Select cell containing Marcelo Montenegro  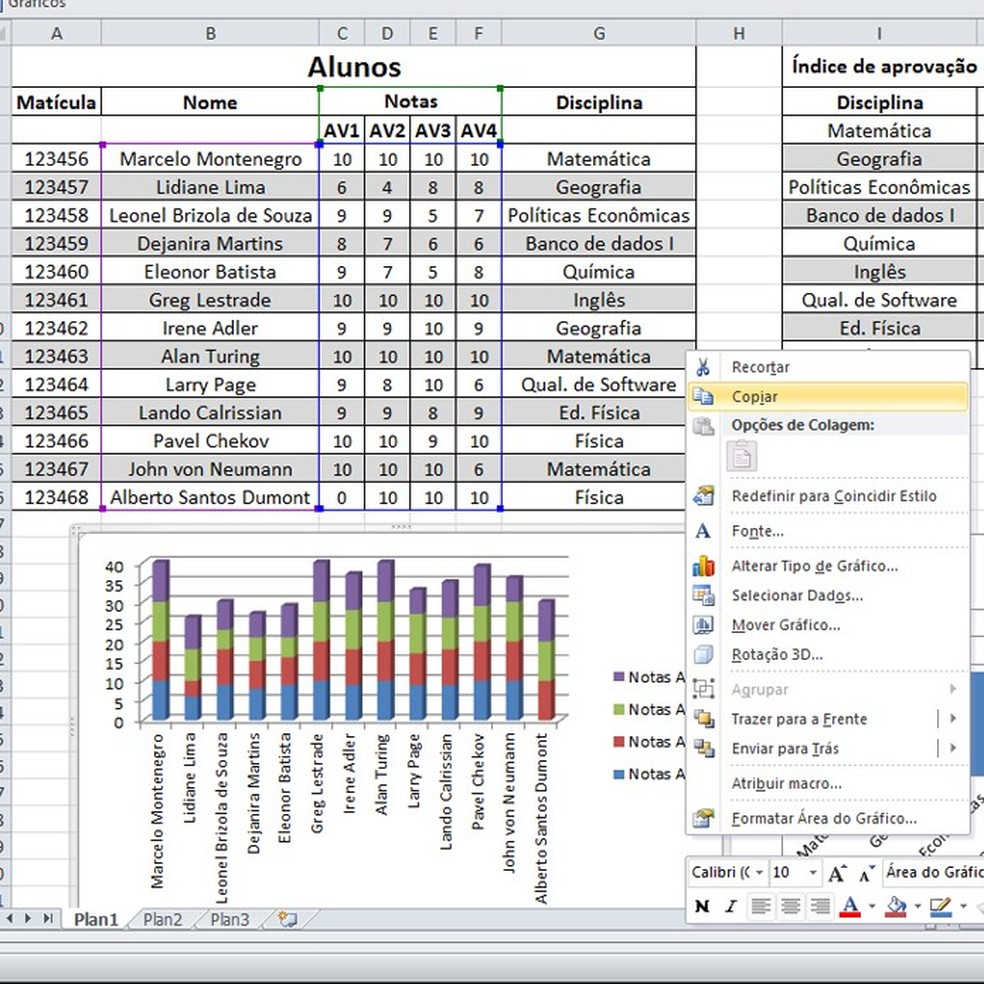[210, 159]
